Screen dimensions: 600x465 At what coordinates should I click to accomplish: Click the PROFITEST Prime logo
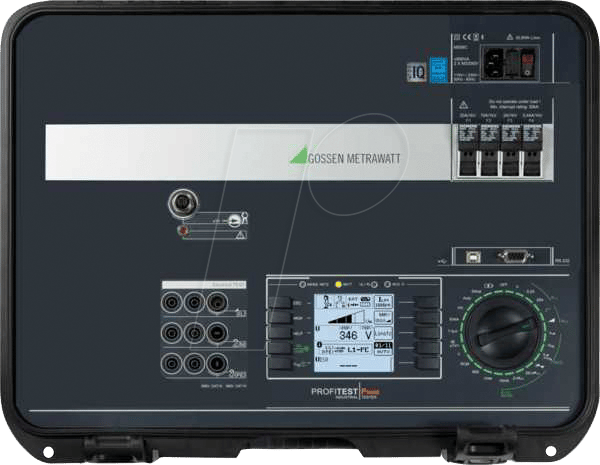tap(346, 392)
